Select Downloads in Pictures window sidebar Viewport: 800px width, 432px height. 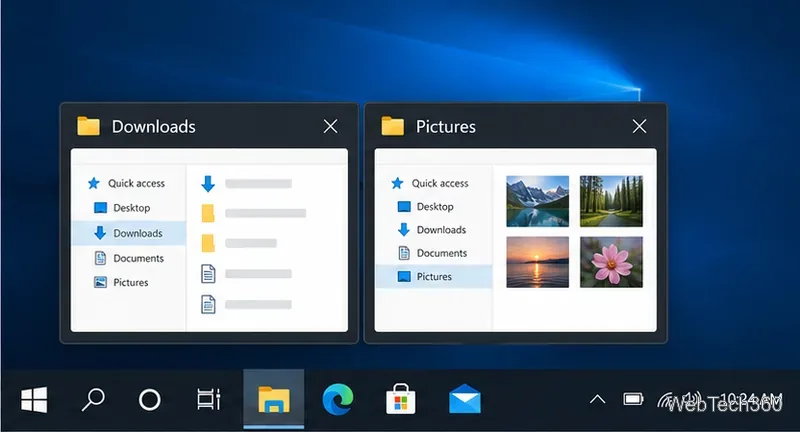[432, 230]
